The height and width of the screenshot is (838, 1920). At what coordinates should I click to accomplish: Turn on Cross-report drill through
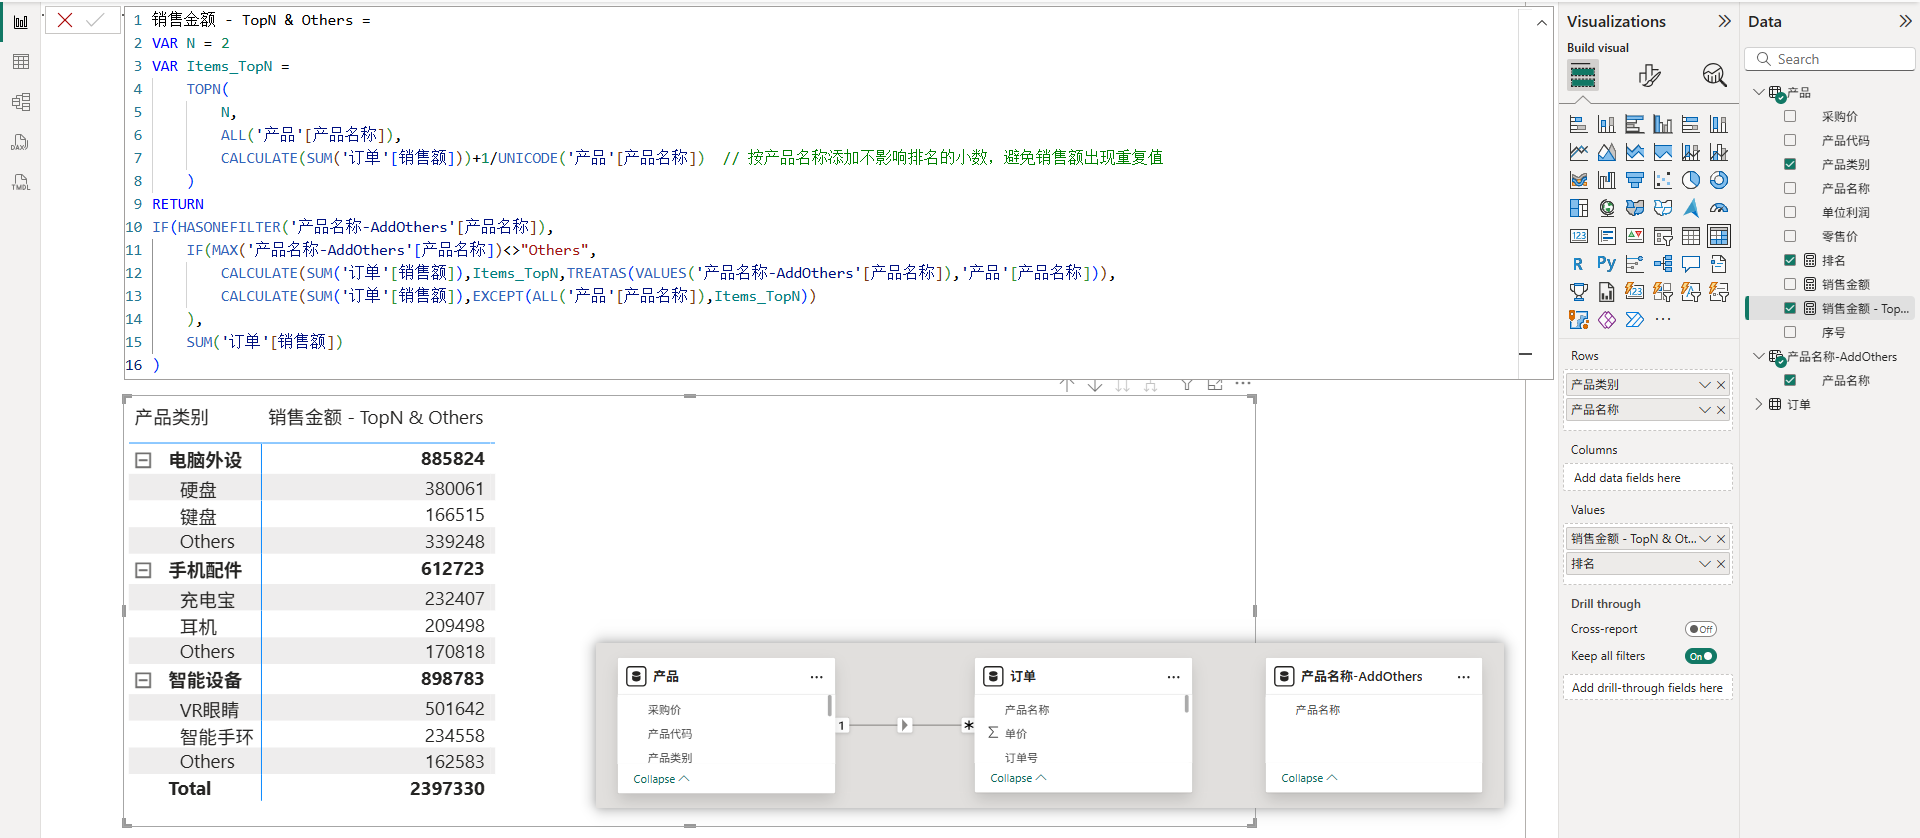click(1700, 629)
